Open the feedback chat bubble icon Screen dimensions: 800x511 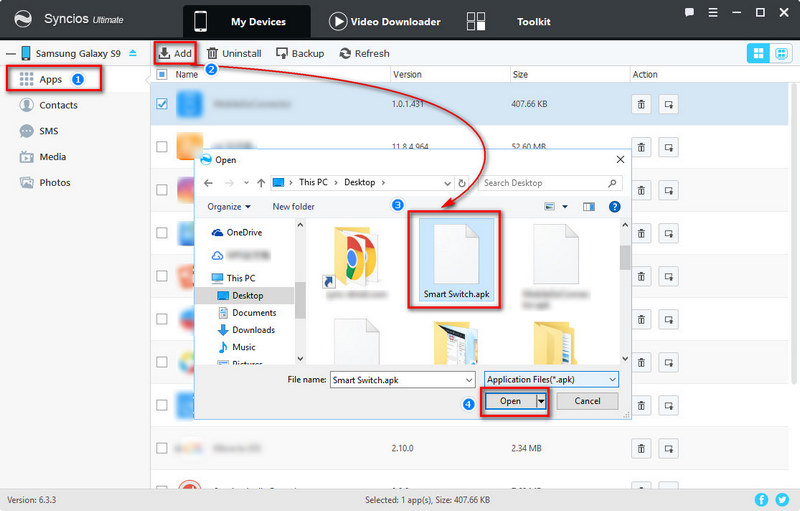pos(689,12)
